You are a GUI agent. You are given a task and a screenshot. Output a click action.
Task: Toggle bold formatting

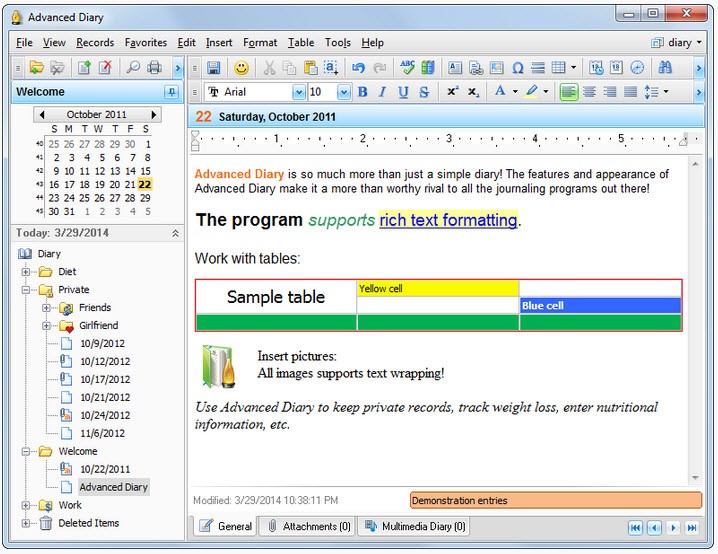[x=362, y=92]
